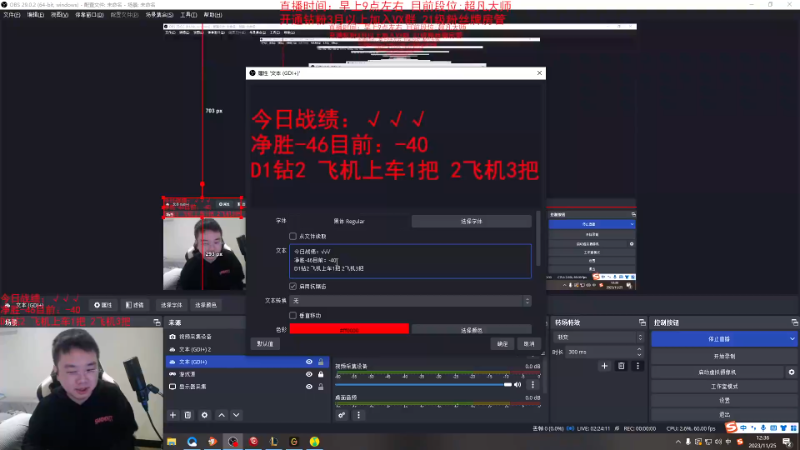Configure virtual camera using the gear icon
Viewport: 800px width, 450px height.
click(791, 372)
